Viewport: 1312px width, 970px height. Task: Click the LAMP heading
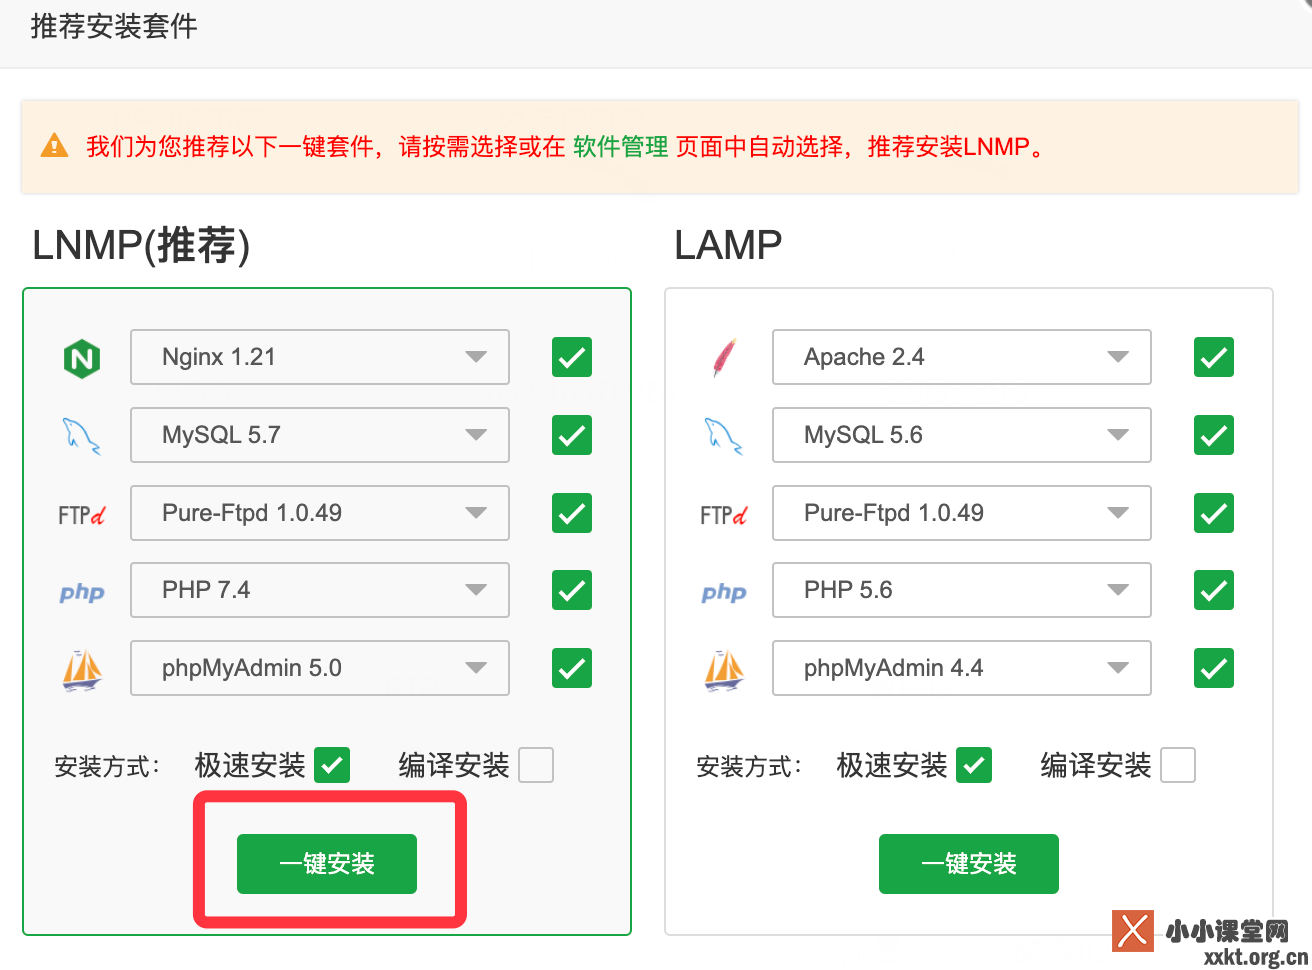pyautogui.click(x=728, y=245)
